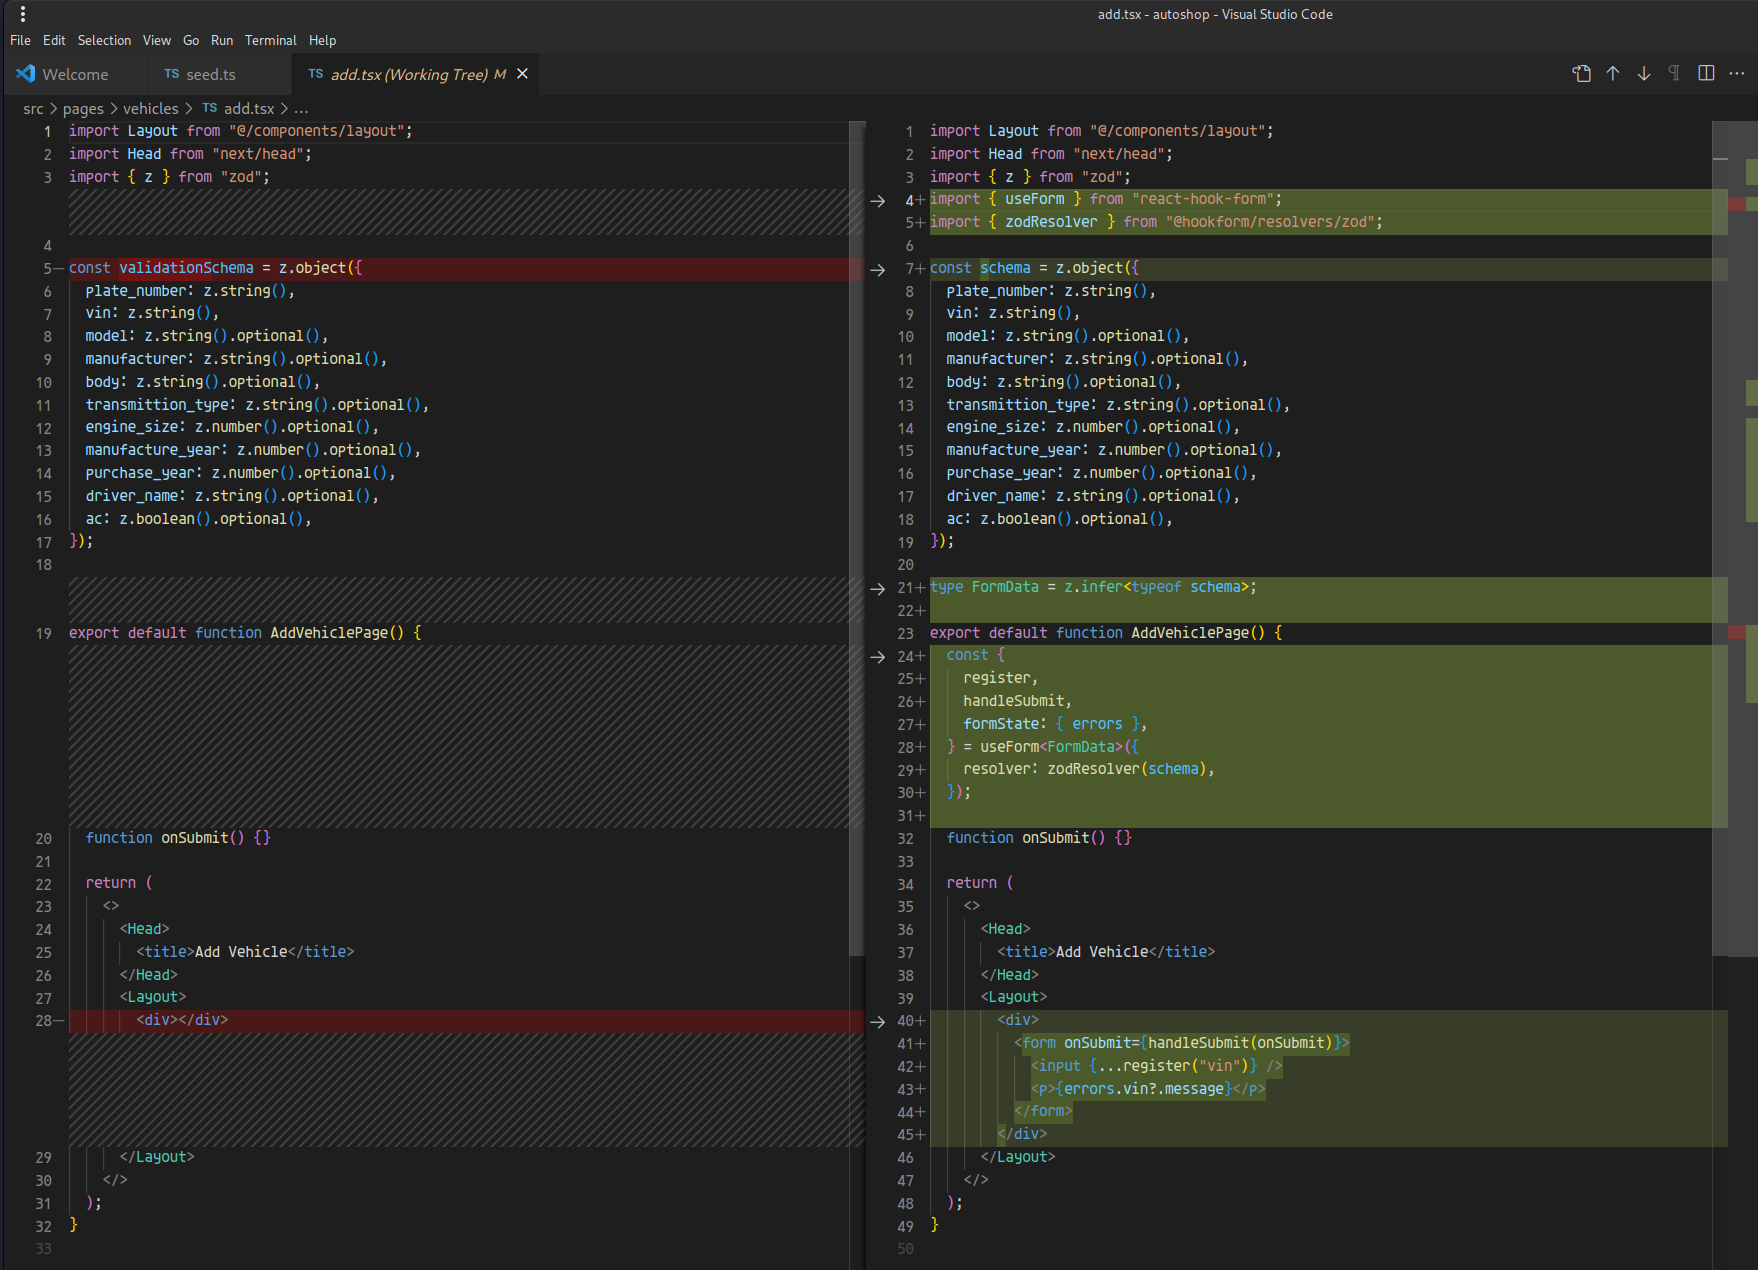Revert the FormData type block arrow
Viewport: 1758px width, 1270px height.
click(x=878, y=589)
